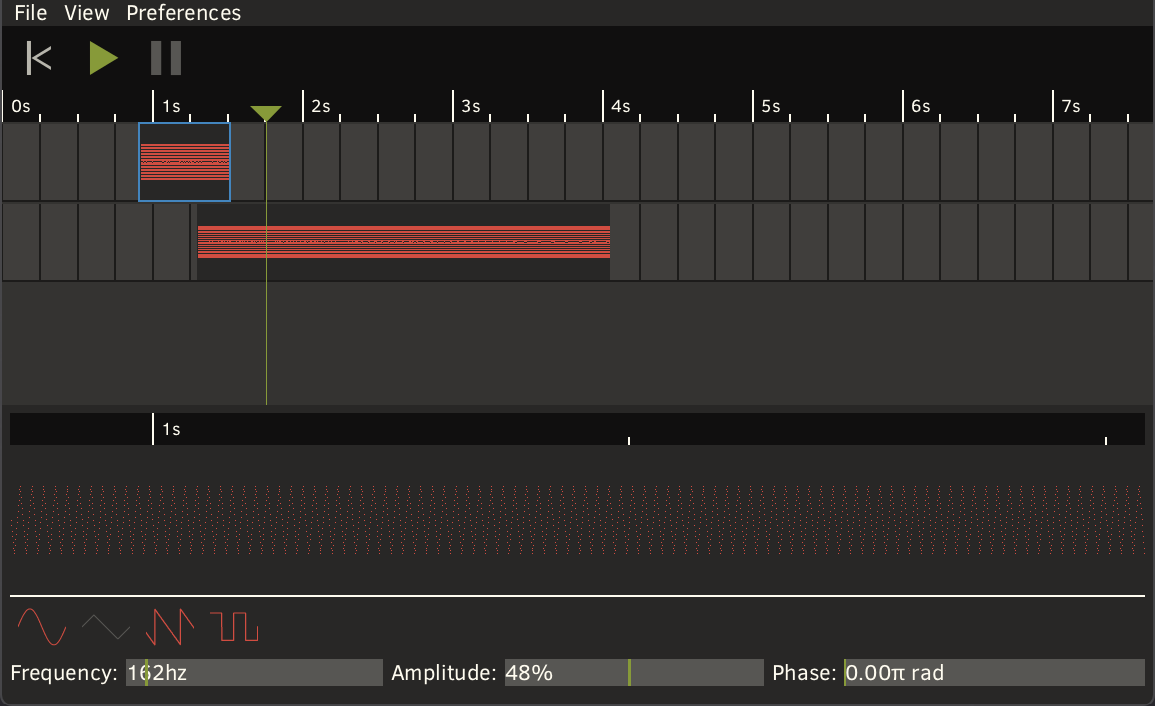Click the Phase slider showing 0.00π rad
The height and width of the screenshot is (706, 1155).
[x=994, y=673]
